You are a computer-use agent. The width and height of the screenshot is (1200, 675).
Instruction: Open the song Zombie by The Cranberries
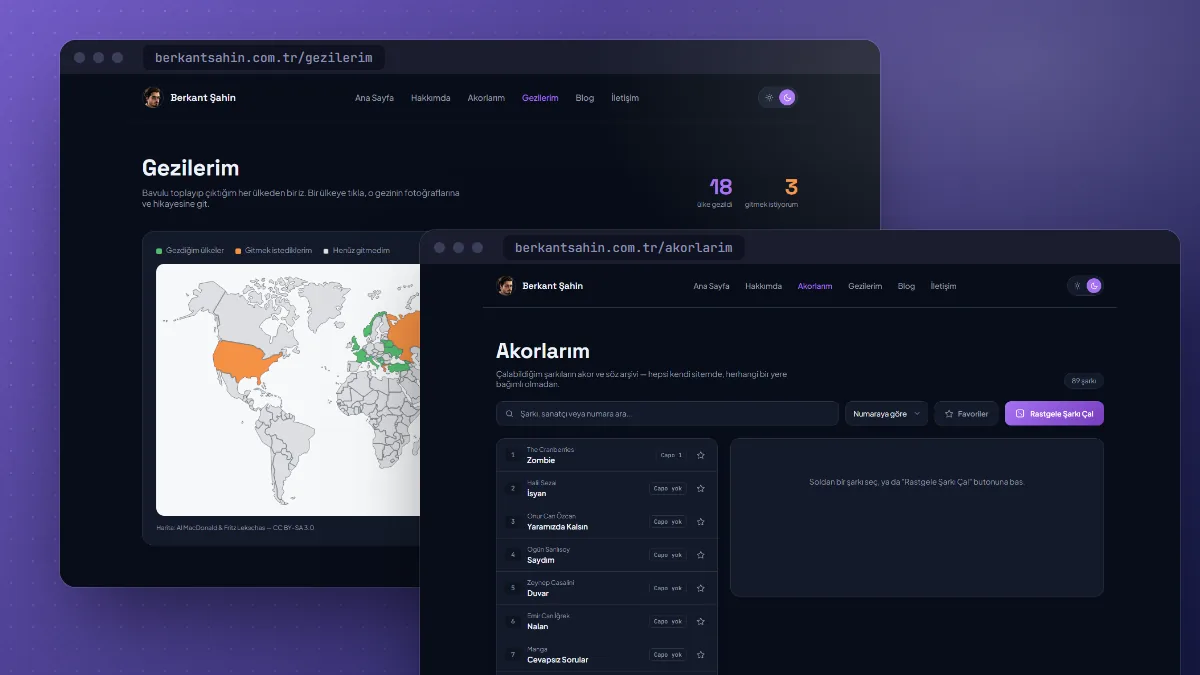click(607, 455)
